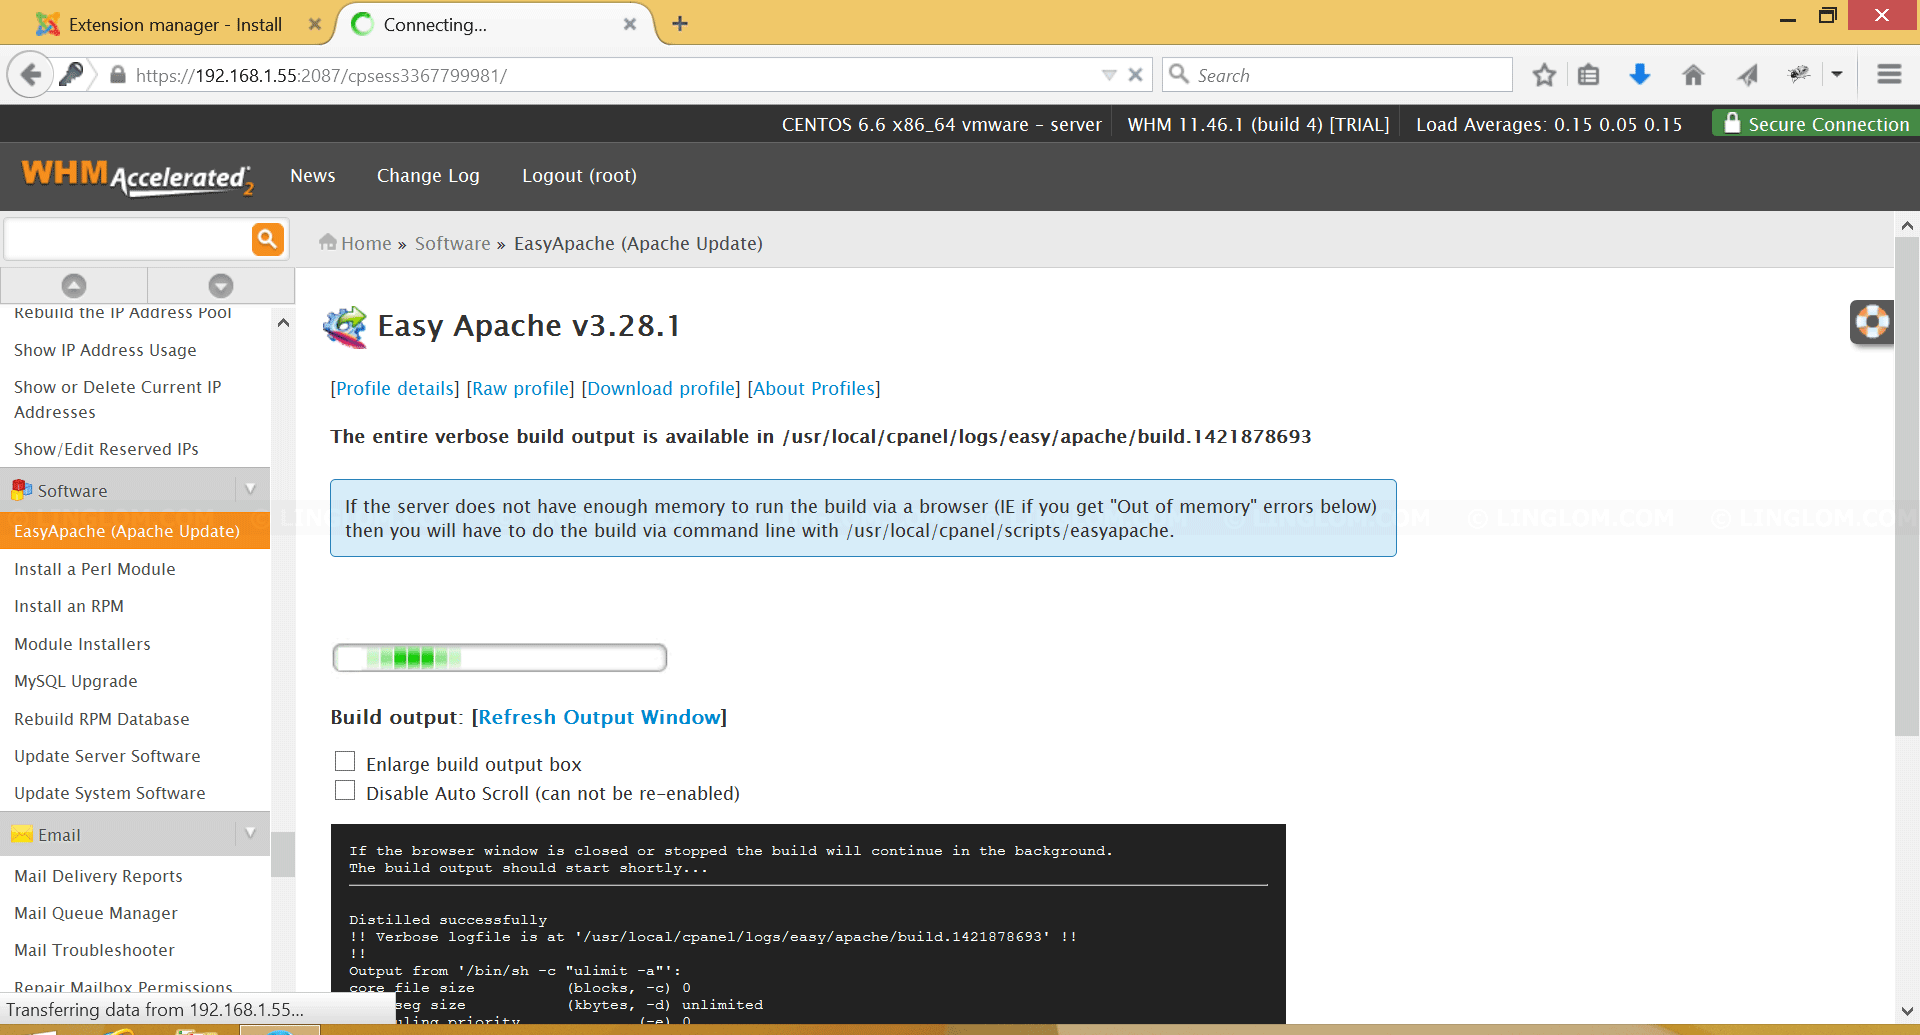Click the Secure Connection badge
1920x1035 pixels.
click(1815, 124)
